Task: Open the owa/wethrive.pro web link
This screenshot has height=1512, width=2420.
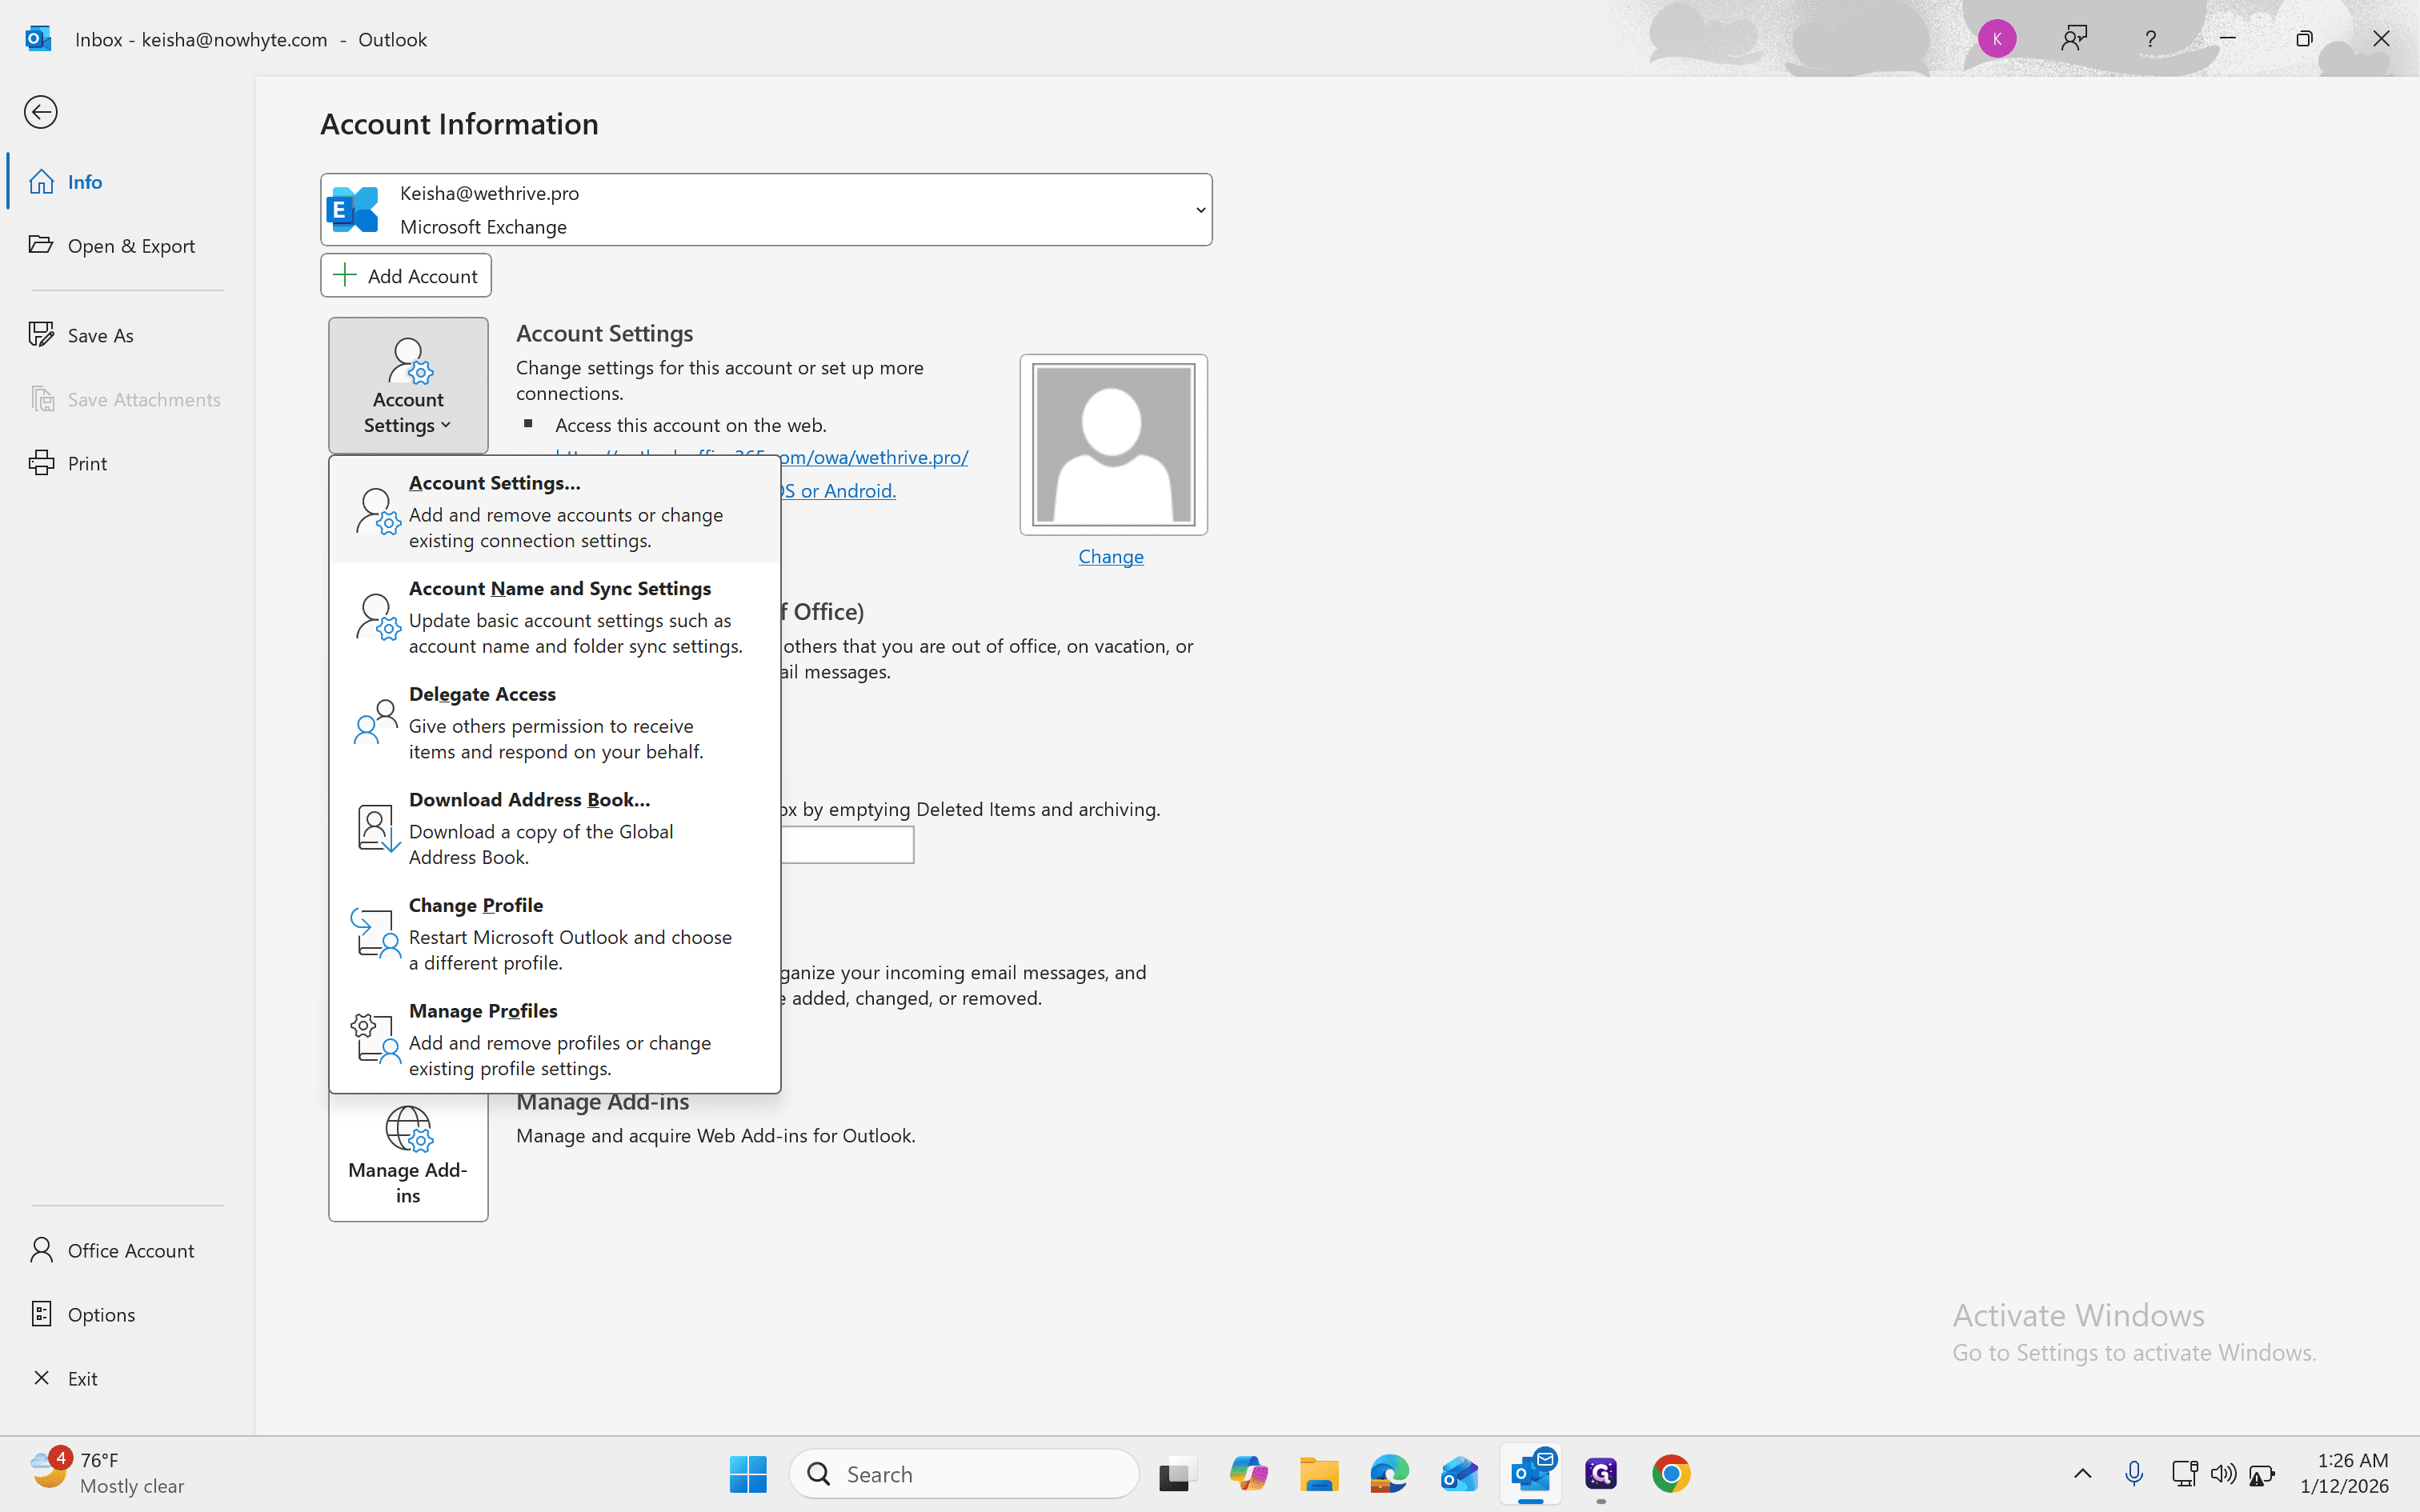Action: 874,457
